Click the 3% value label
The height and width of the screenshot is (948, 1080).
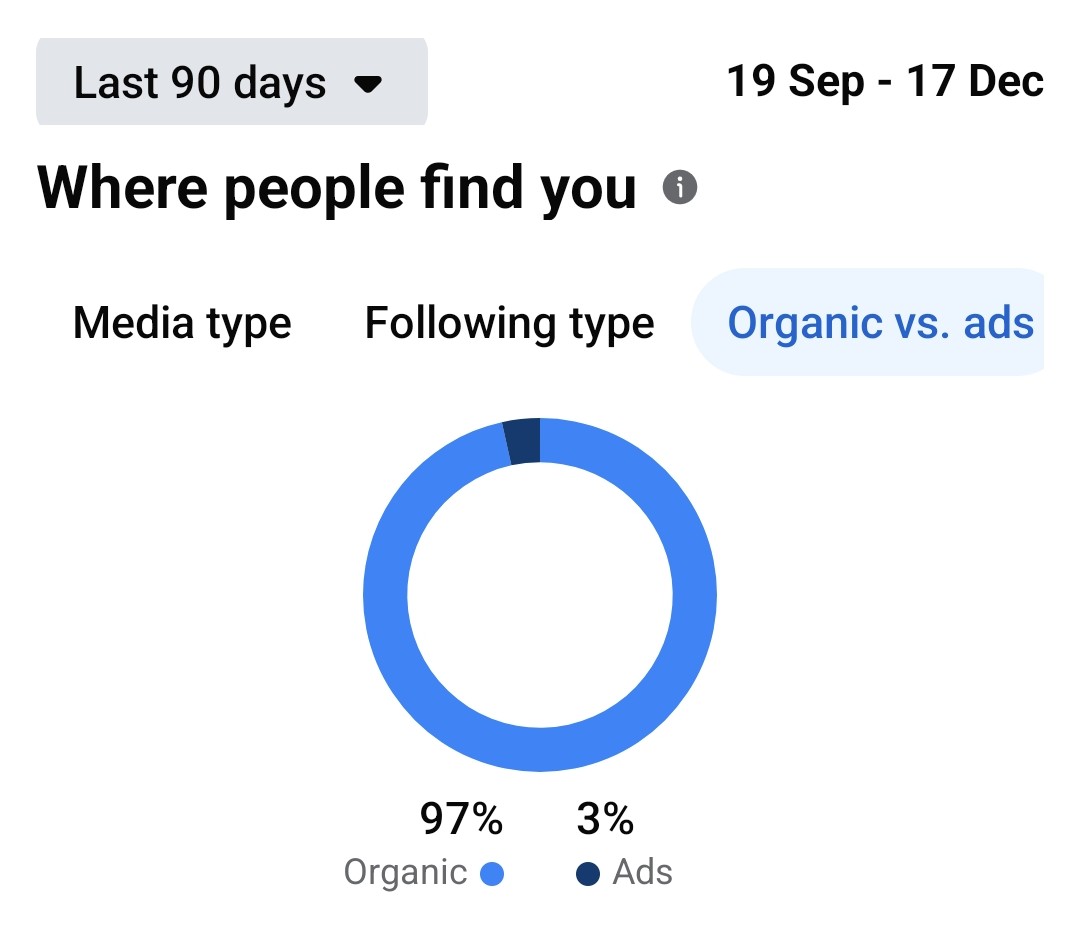(605, 820)
